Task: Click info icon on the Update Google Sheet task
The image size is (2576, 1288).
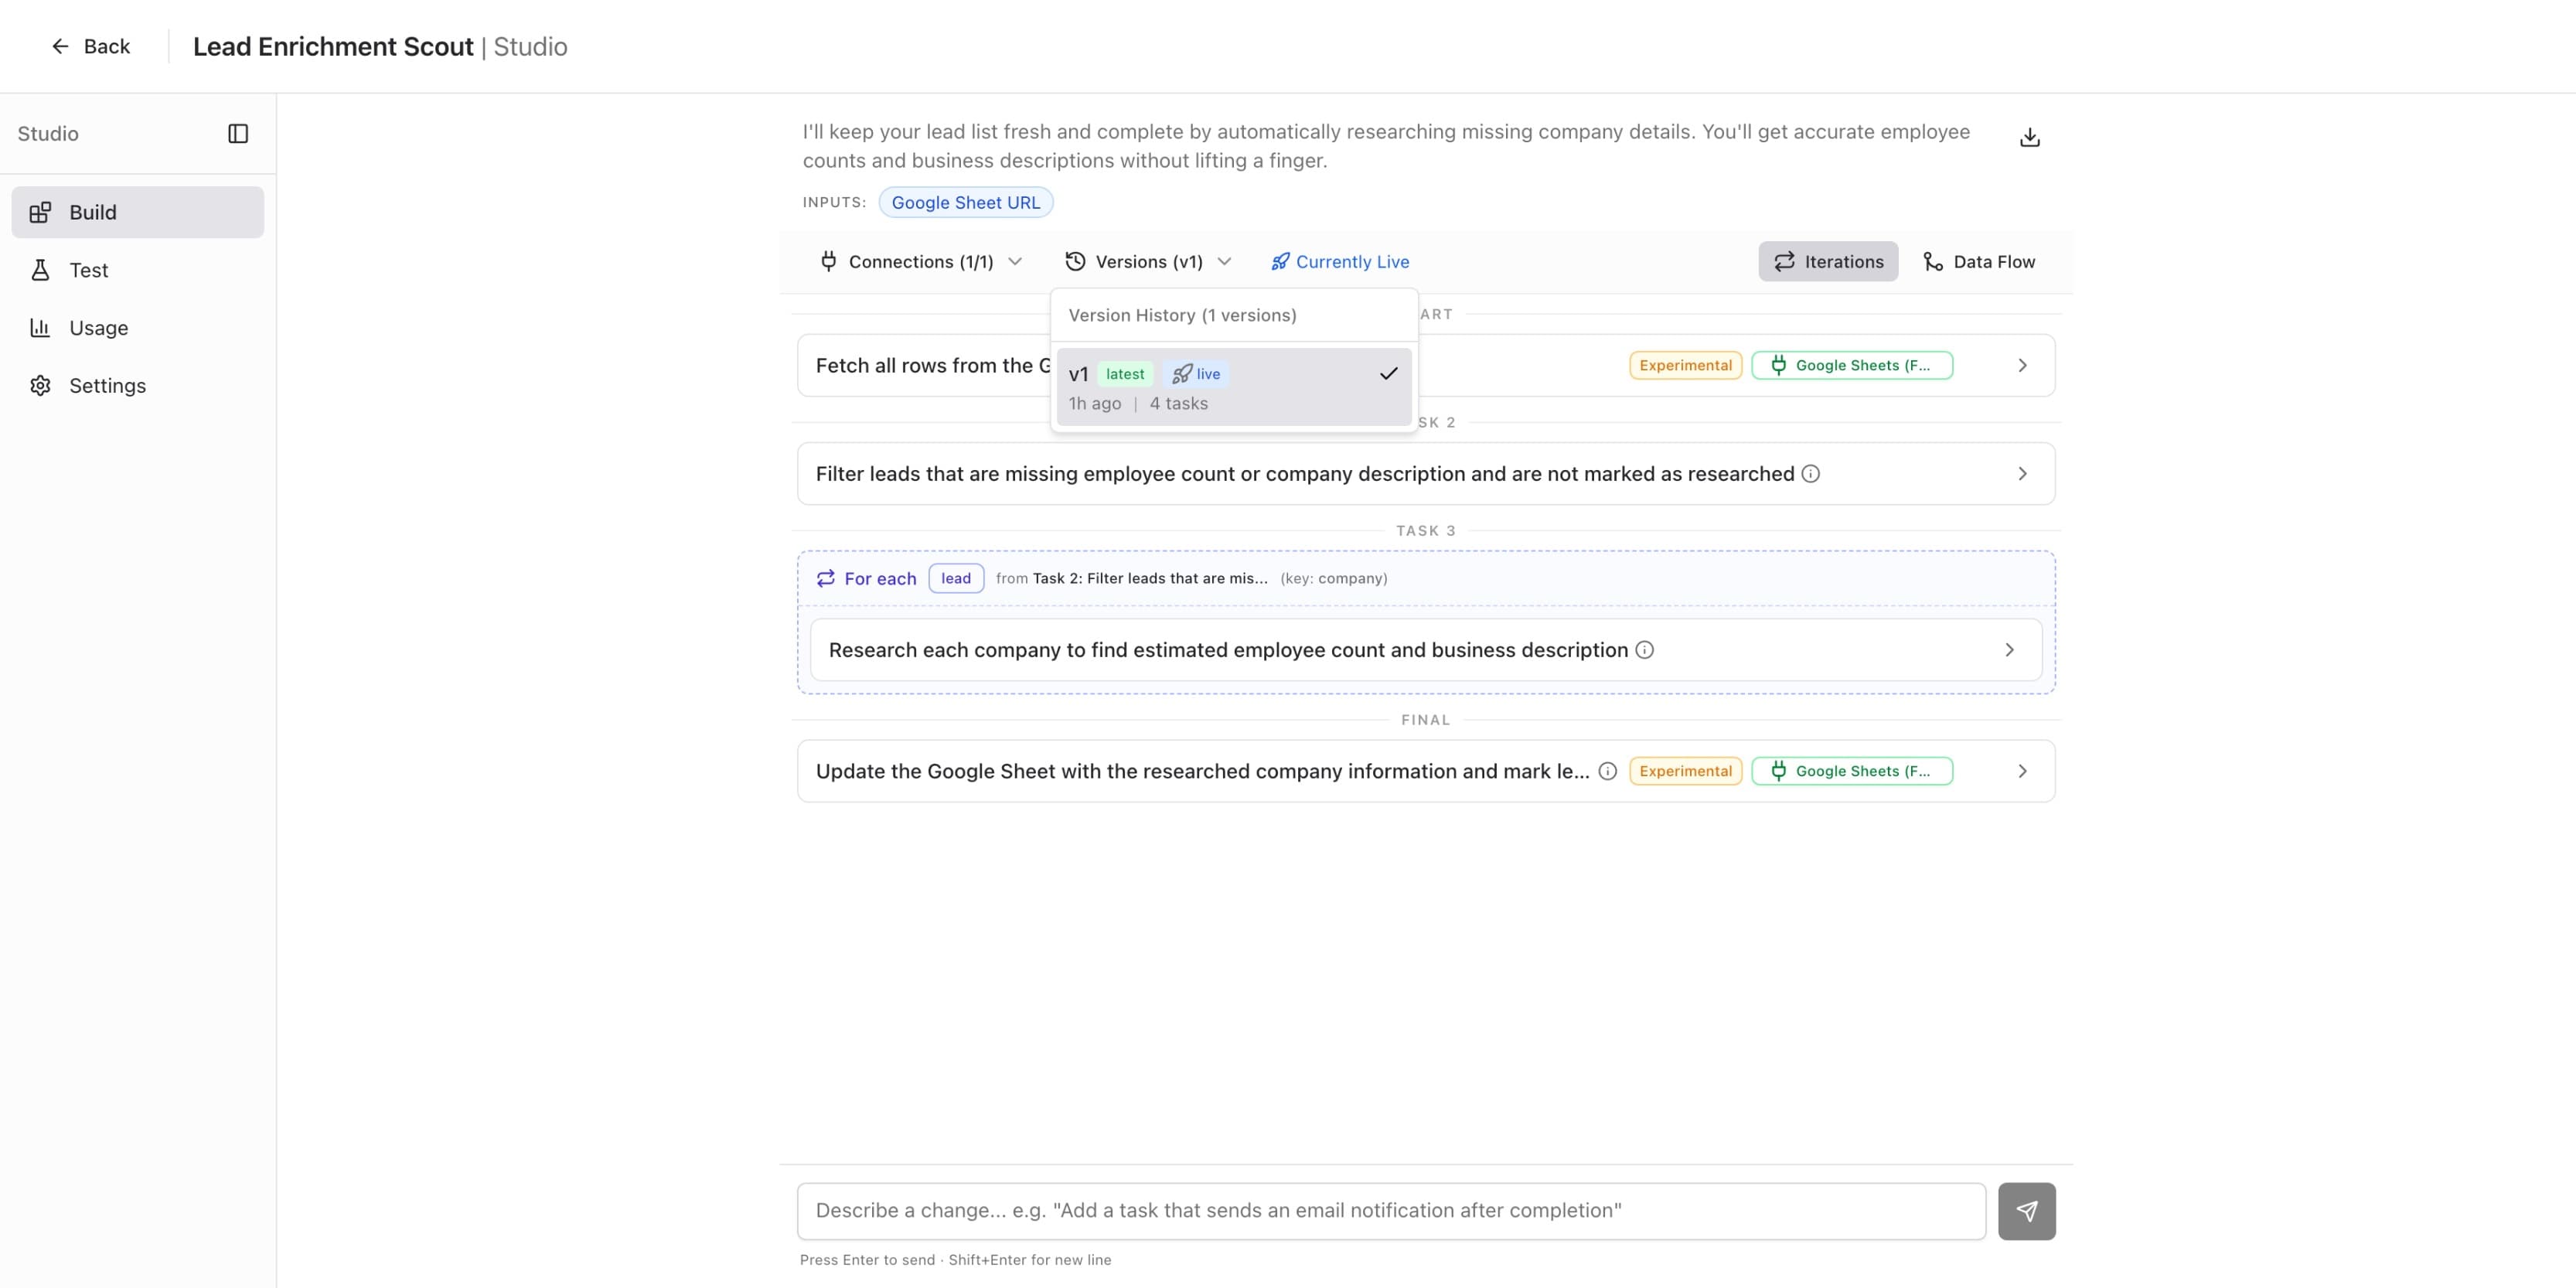Action: (1607, 771)
